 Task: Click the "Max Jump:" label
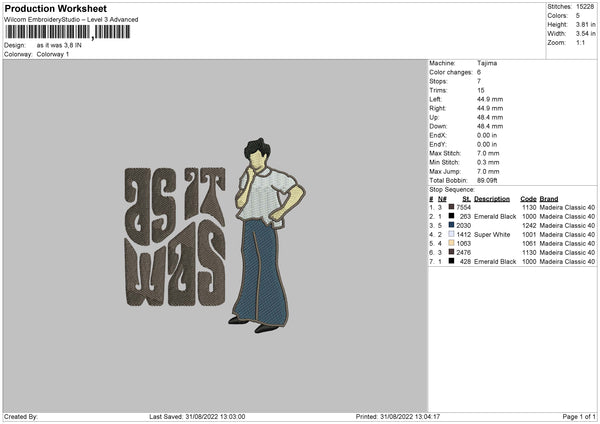point(445,171)
